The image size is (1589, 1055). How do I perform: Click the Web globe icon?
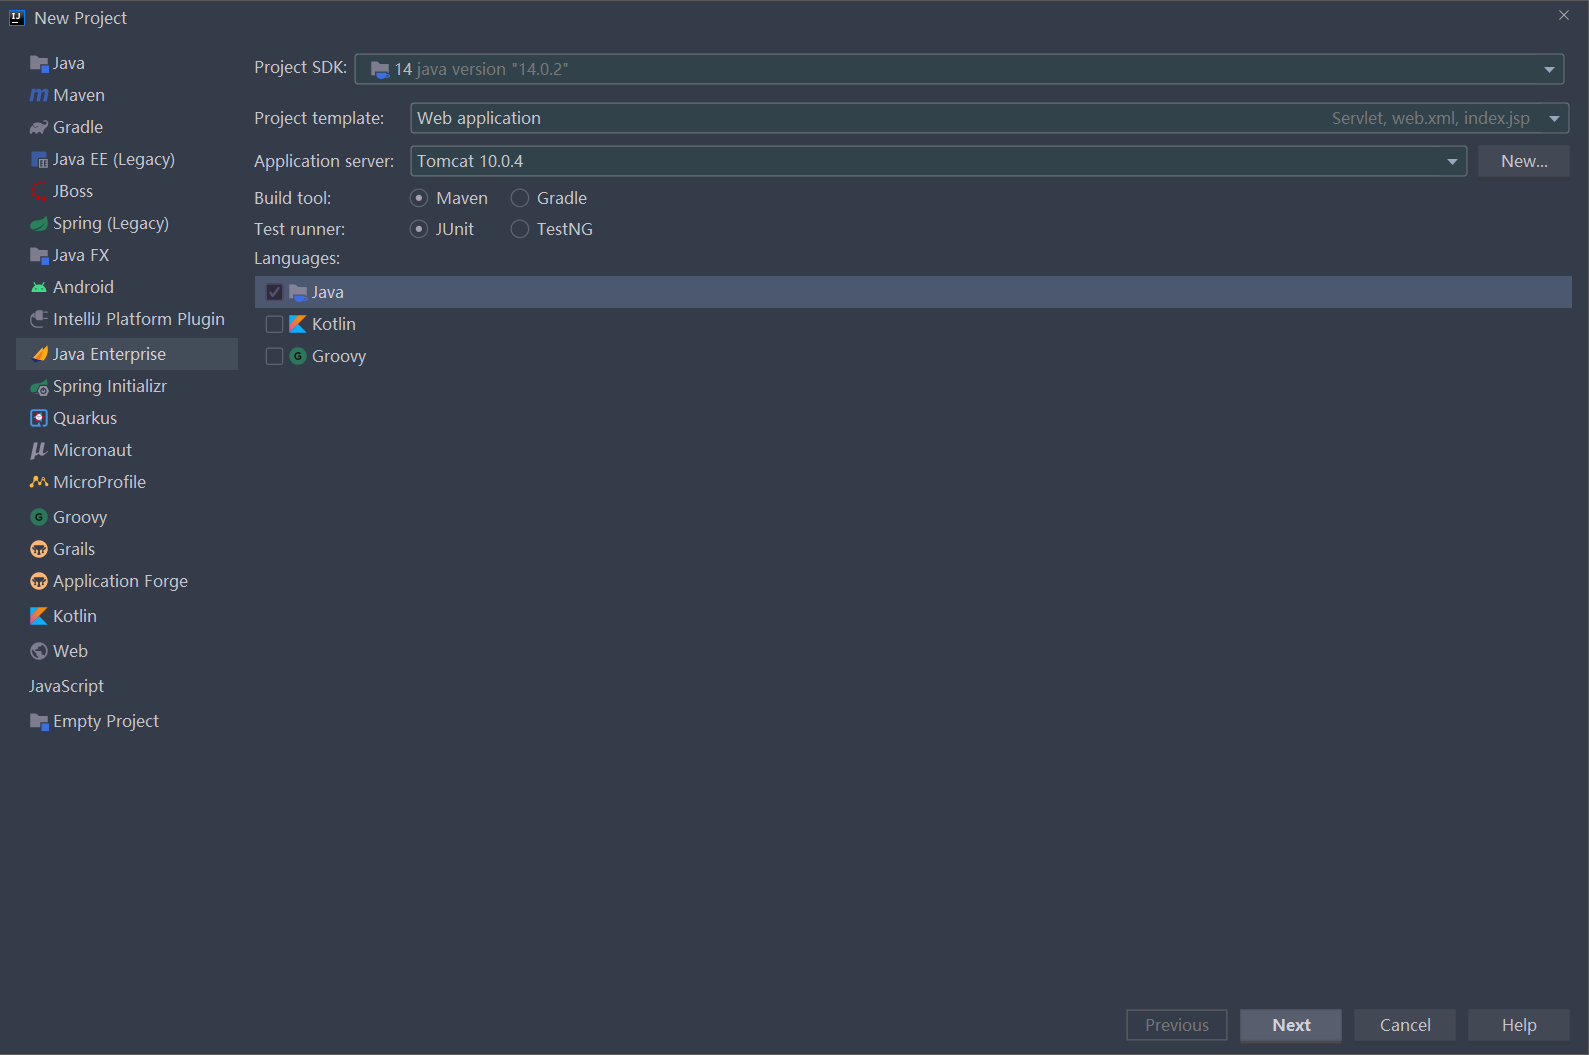[x=39, y=651]
